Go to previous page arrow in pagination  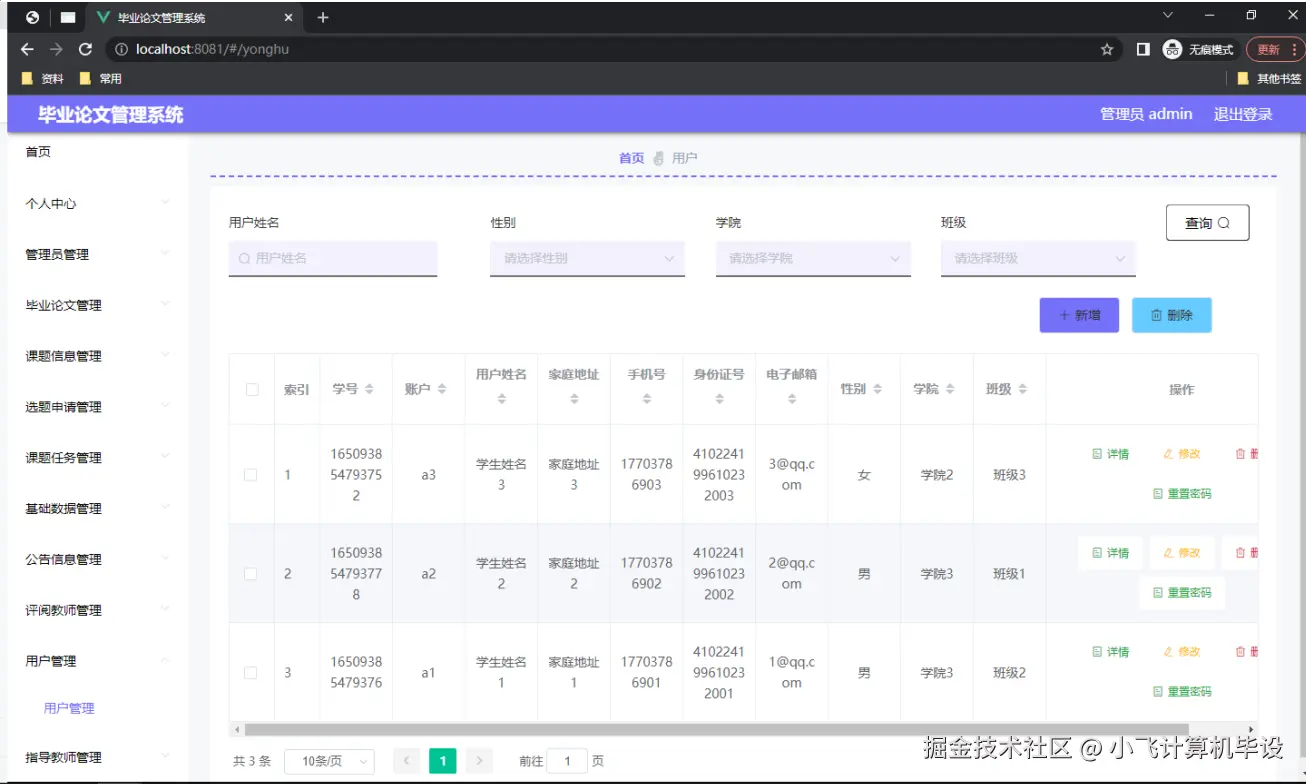point(407,761)
